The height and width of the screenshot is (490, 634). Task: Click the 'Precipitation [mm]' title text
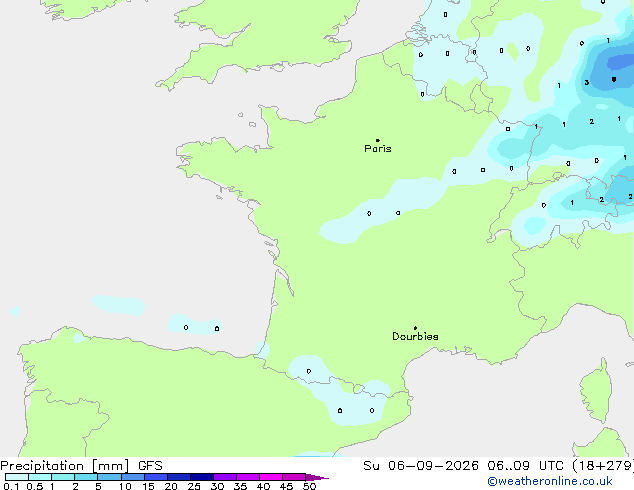click(65, 466)
